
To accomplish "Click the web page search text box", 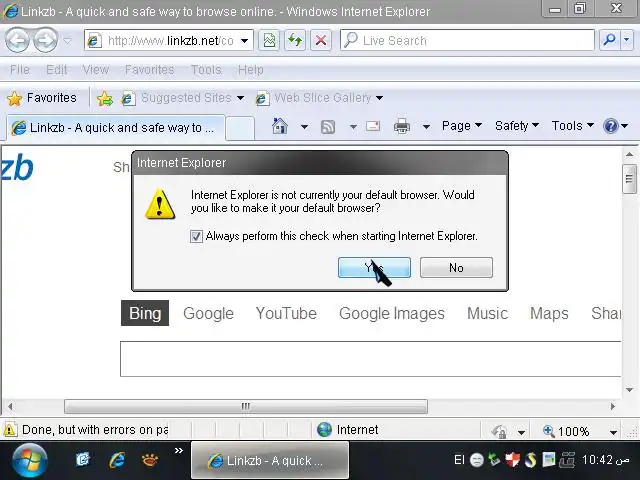I will (371, 359).
